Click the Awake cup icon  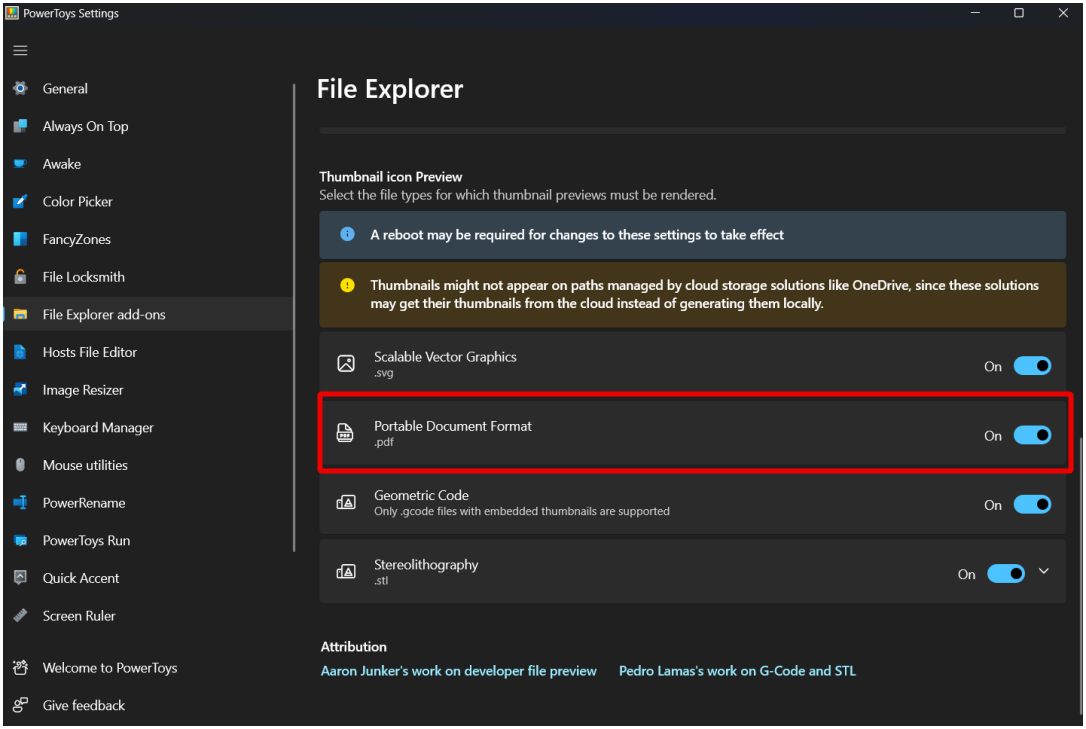pyautogui.click(x=20, y=164)
